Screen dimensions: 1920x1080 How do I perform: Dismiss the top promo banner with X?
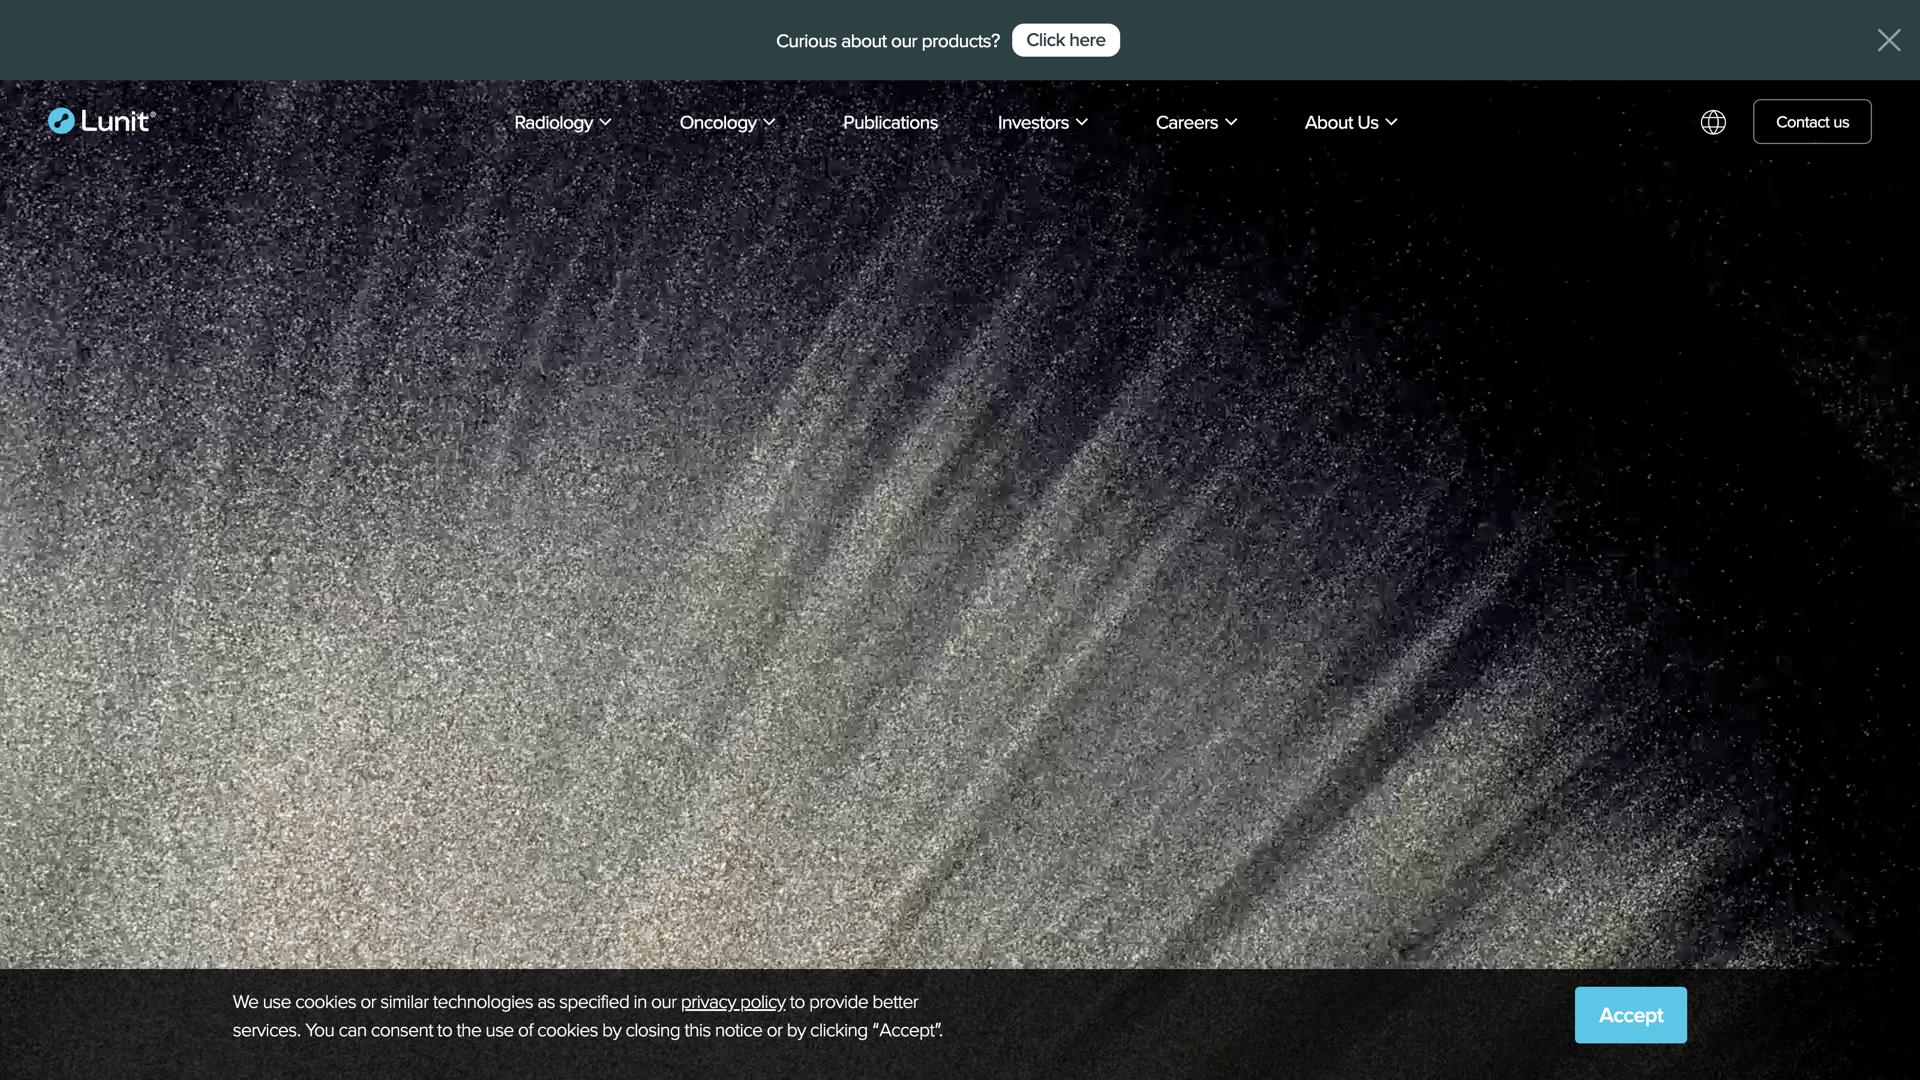[x=1888, y=40]
